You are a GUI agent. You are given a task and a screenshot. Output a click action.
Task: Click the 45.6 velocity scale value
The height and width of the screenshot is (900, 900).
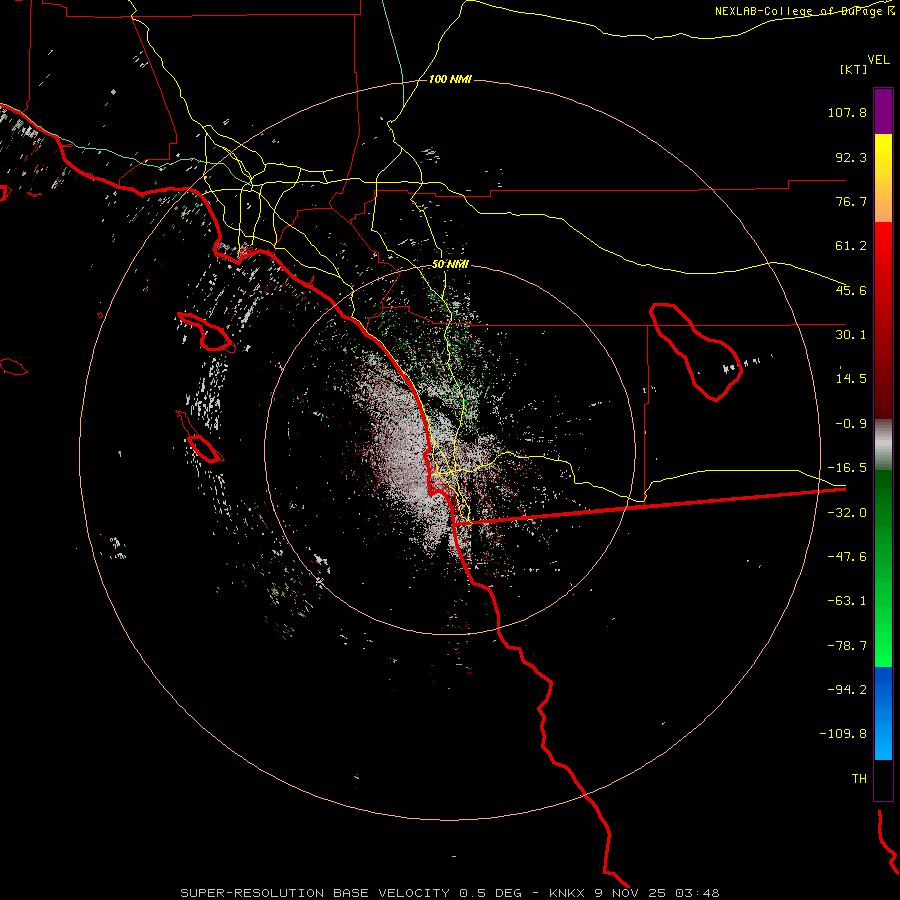pos(851,290)
